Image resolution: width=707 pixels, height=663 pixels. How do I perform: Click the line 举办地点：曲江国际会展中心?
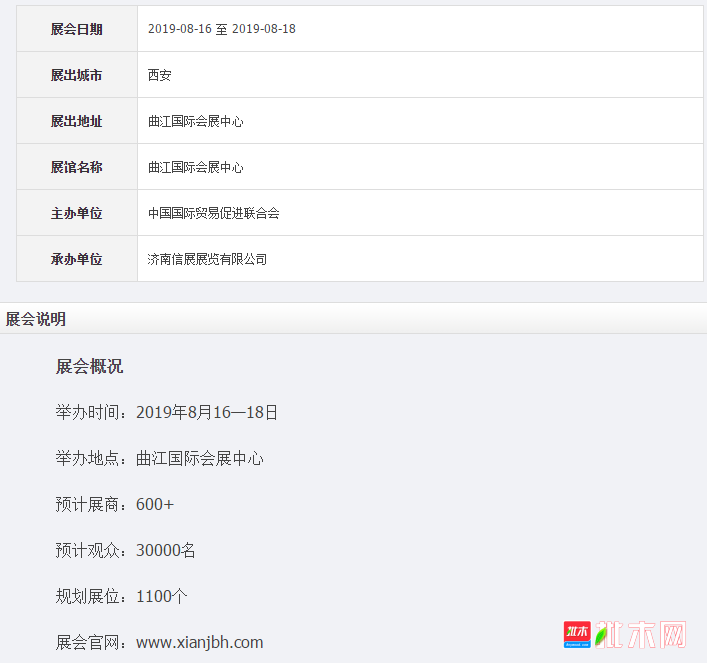click(x=160, y=458)
